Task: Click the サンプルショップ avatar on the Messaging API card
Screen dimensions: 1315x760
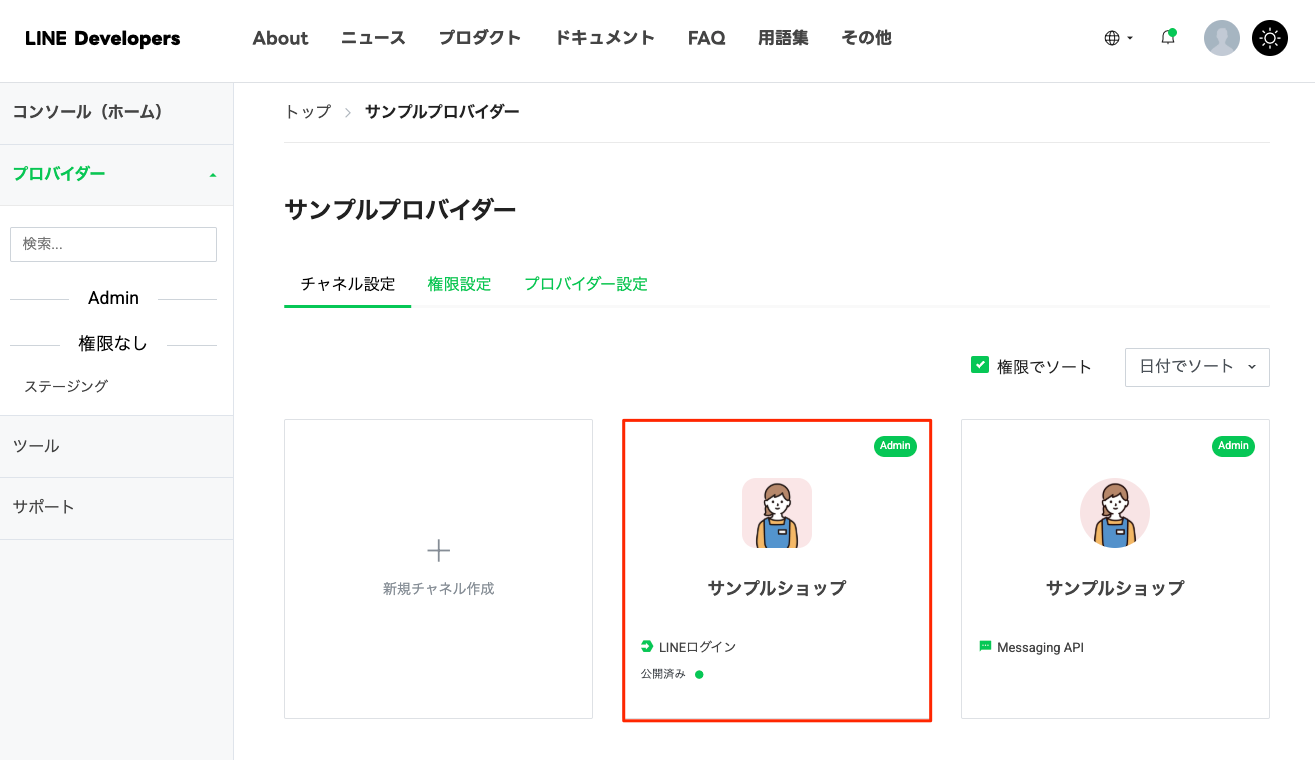Action: tap(1114, 512)
